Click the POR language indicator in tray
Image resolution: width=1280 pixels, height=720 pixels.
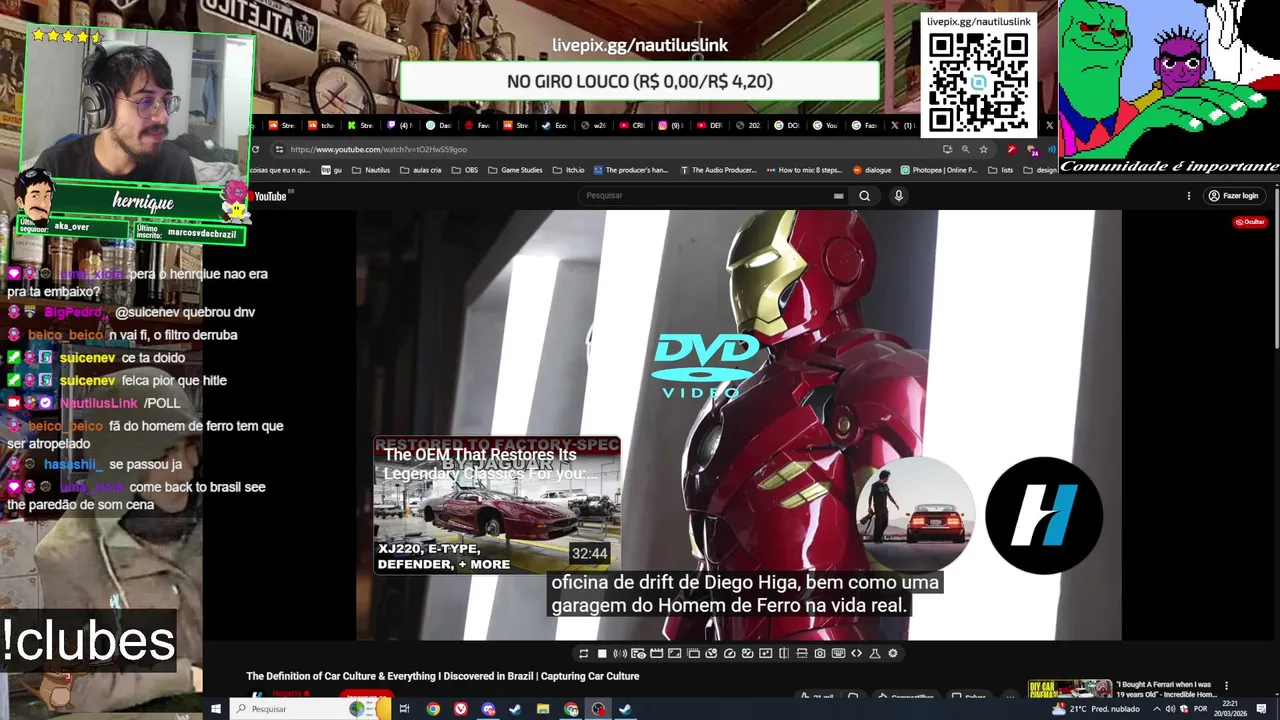coord(1199,709)
